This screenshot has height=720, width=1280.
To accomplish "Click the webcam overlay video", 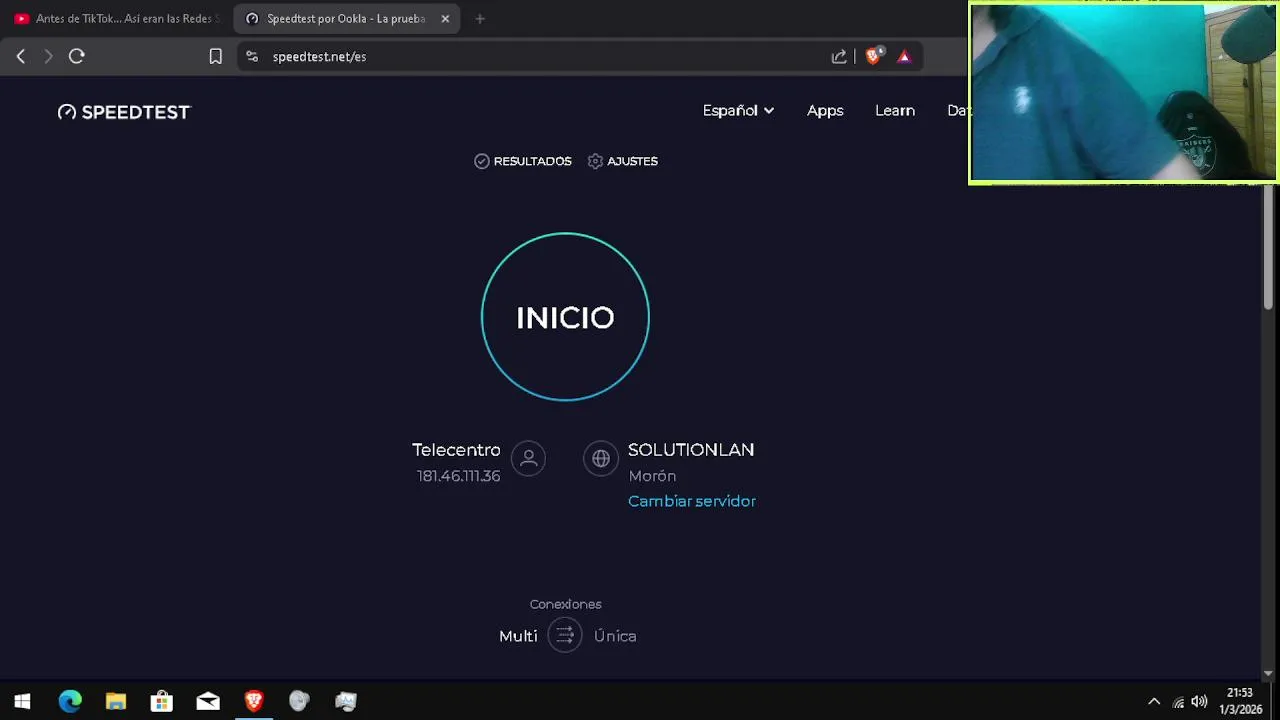I will [1123, 93].
